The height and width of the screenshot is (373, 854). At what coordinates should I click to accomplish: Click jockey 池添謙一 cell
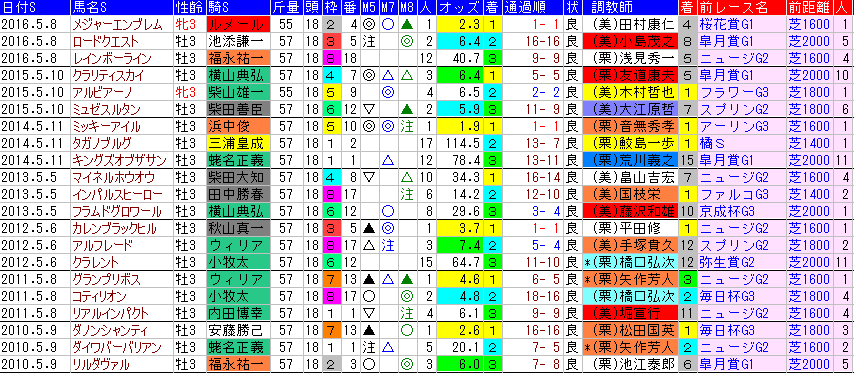[x=238, y=41]
